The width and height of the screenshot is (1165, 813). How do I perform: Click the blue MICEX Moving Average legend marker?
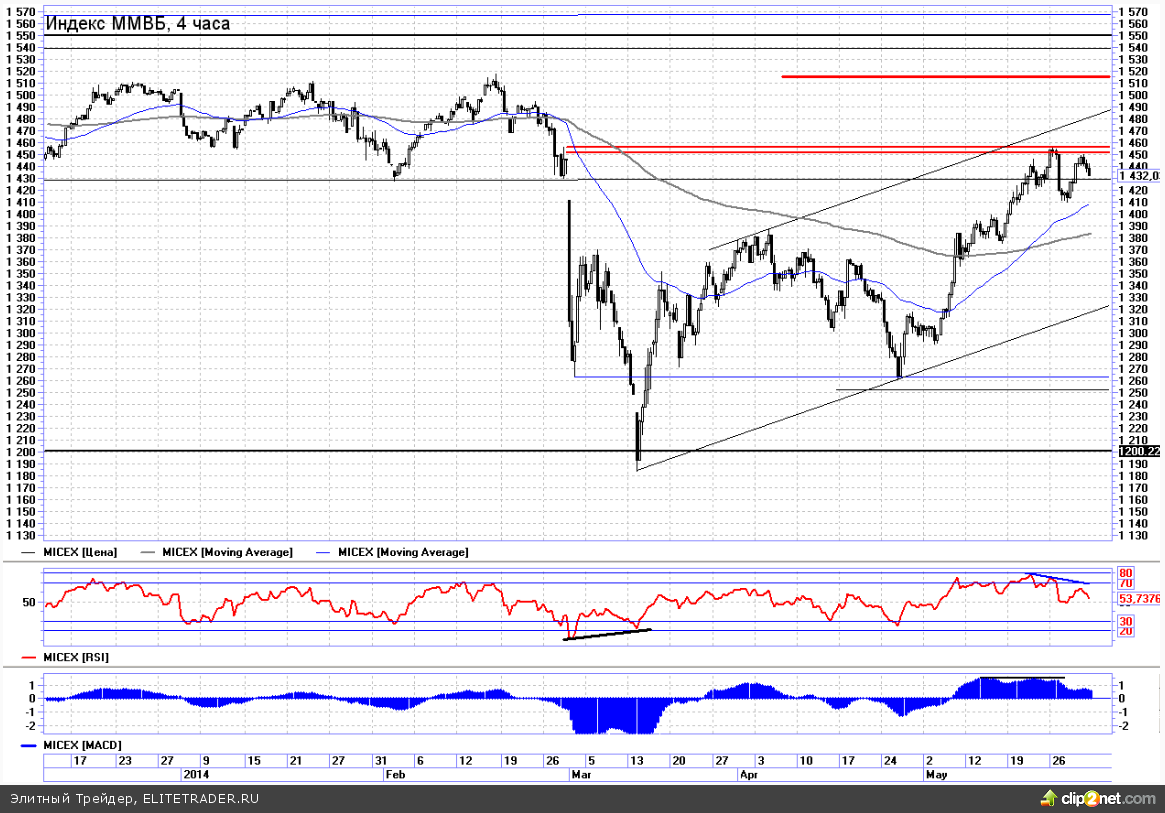click(323, 552)
